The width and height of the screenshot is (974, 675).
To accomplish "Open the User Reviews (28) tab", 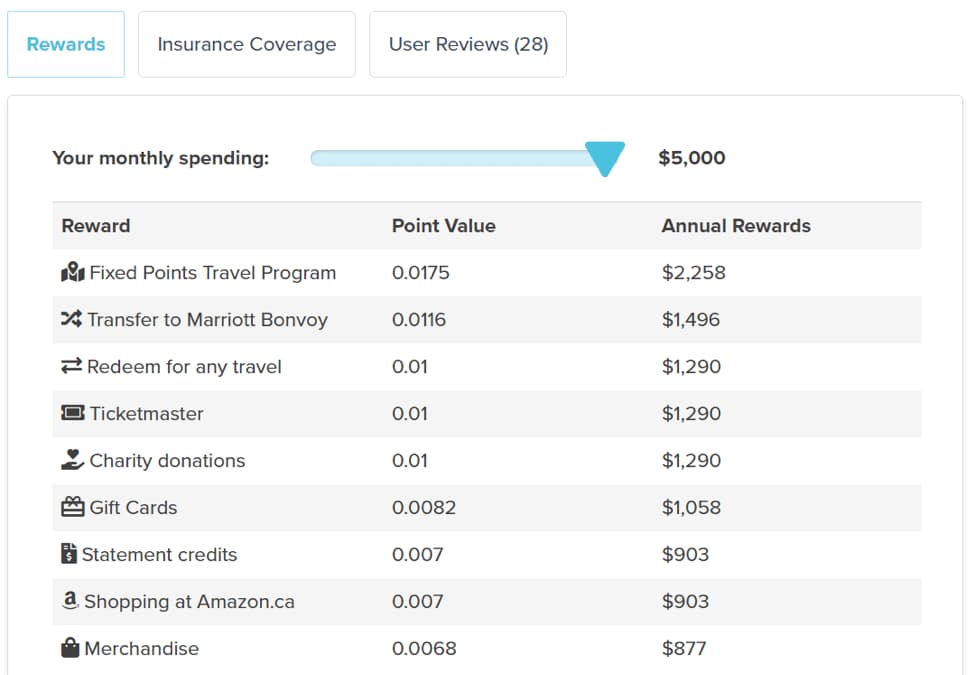I will (x=468, y=44).
